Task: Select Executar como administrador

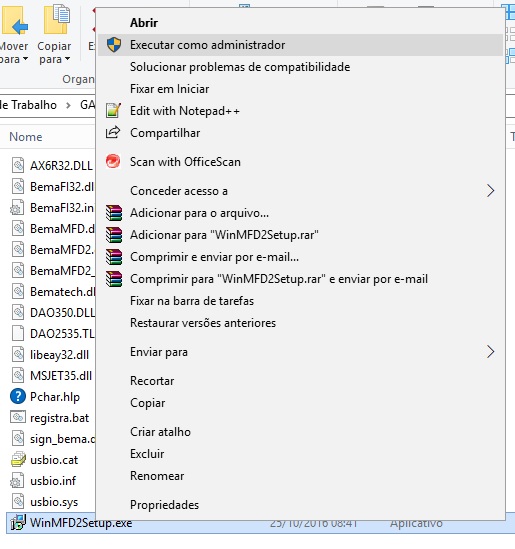Action: point(300,45)
